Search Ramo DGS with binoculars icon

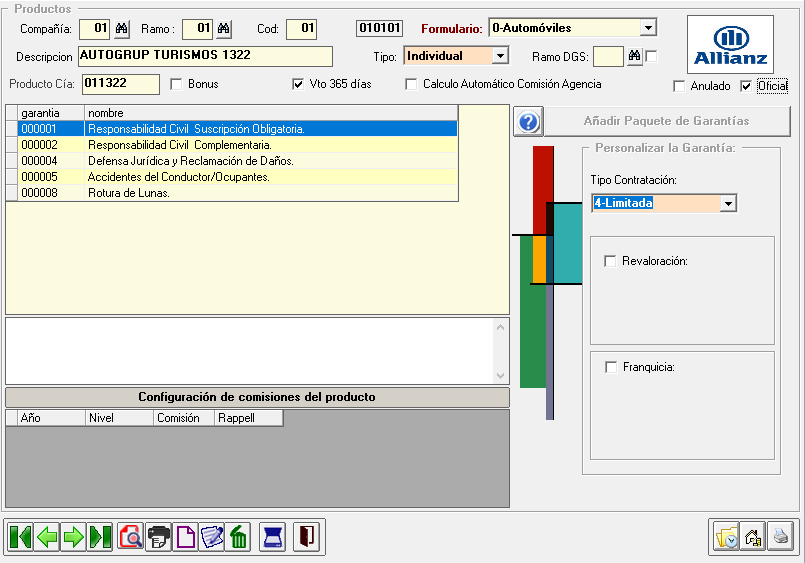tap(635, 56)
